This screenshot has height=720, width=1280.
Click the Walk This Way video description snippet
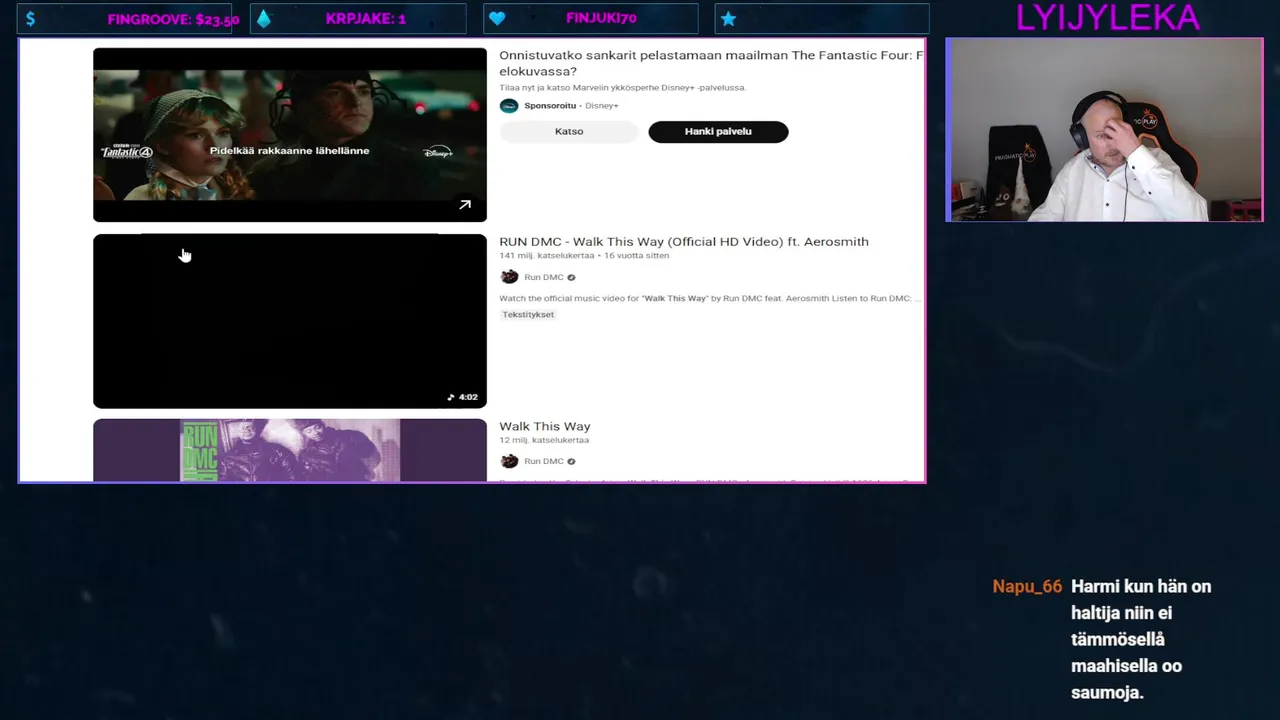click(710, 298)
